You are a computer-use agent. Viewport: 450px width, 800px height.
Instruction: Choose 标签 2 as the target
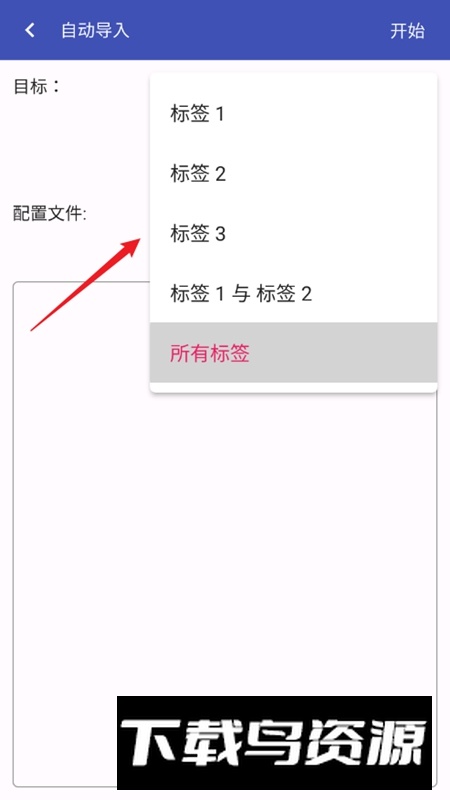[293, 173]
